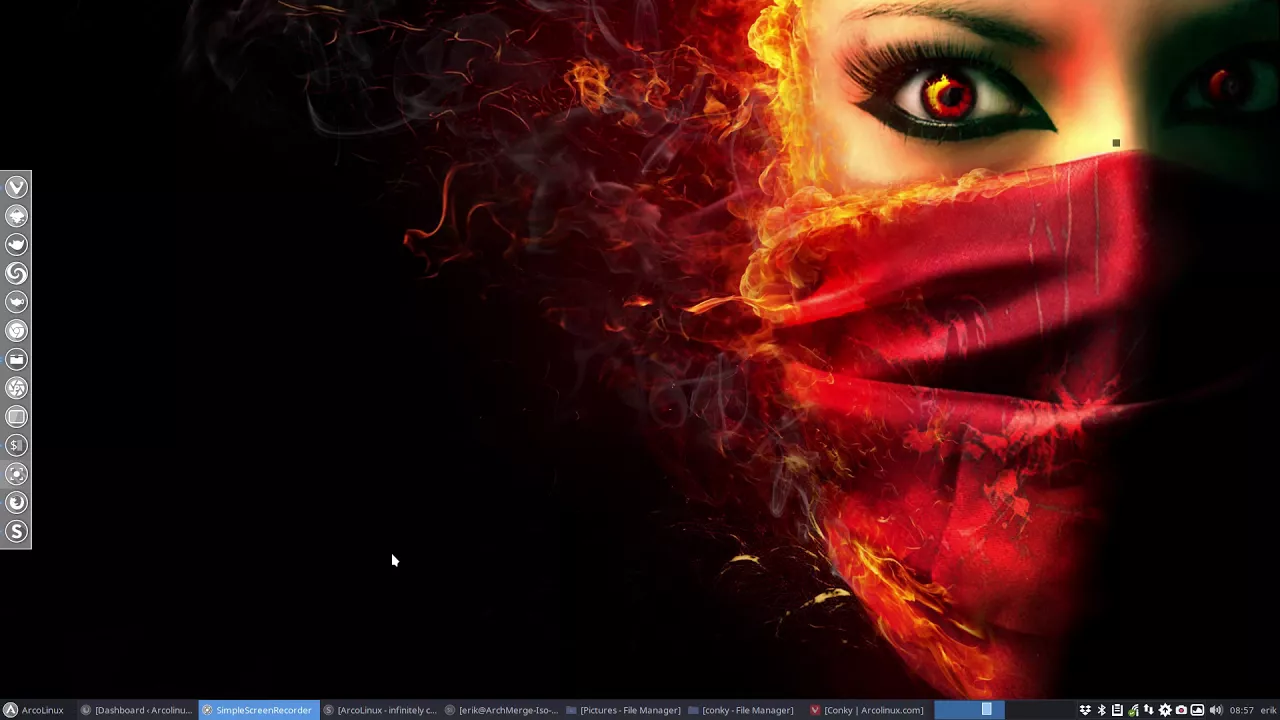
Task: Launch Chromium from the dock
Action: 16,331
